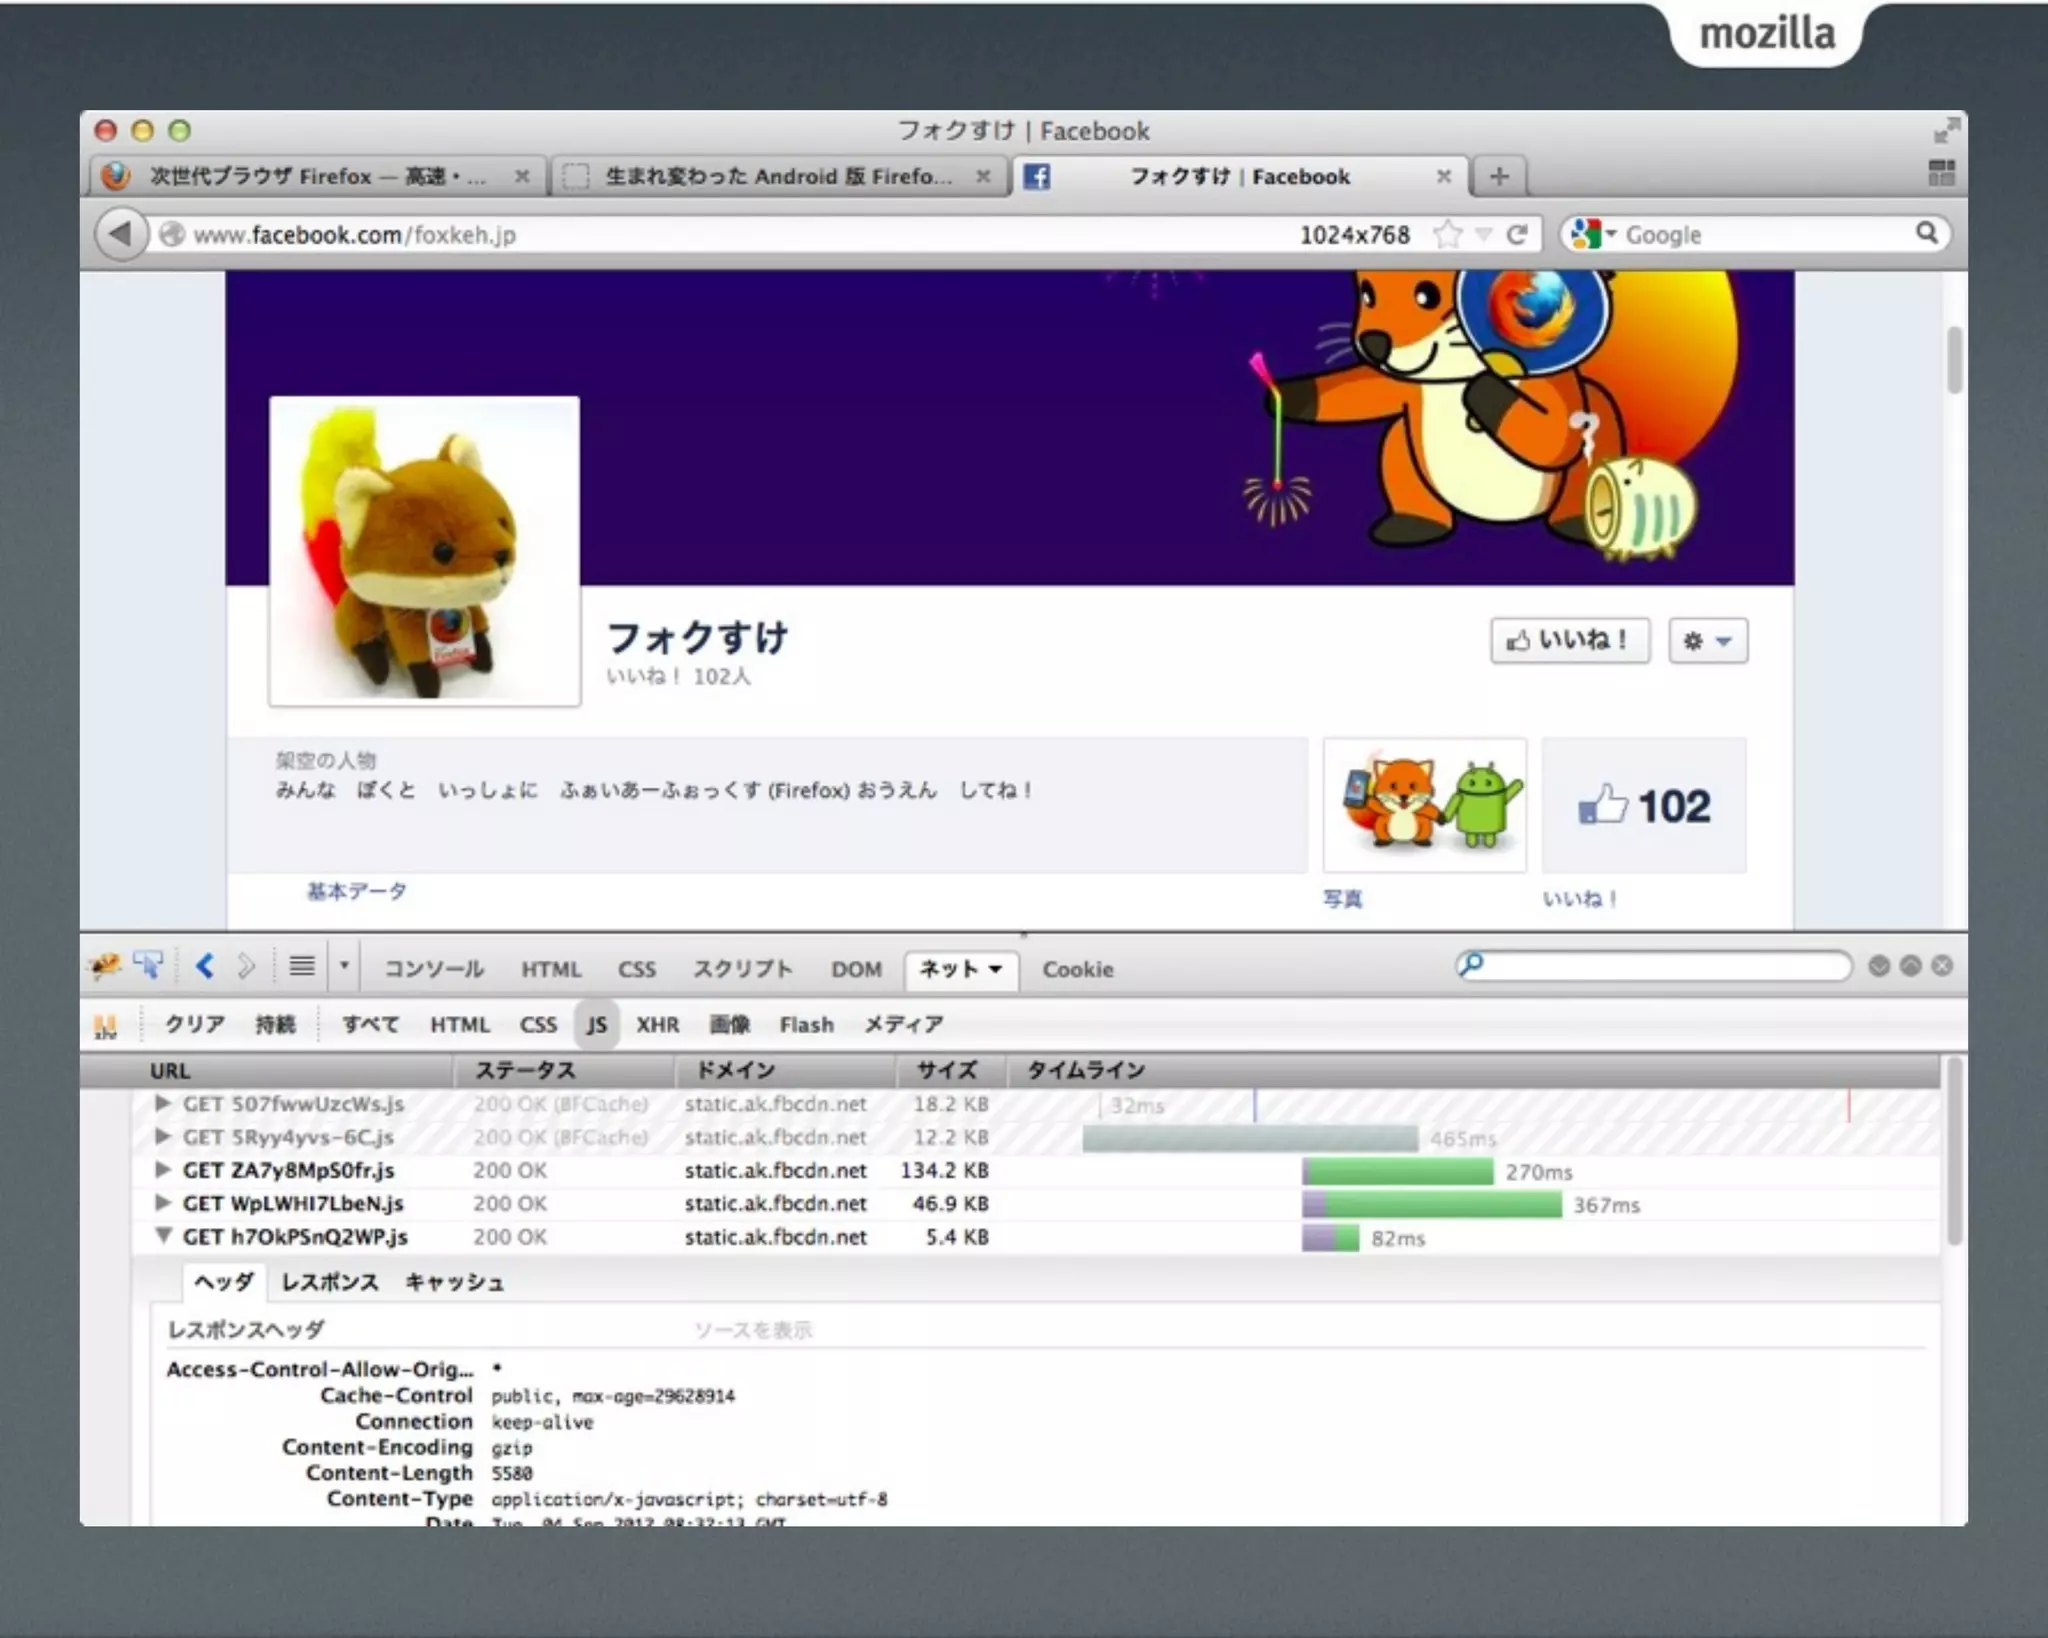
Task: Click the Firebug break-on-XHR pause icon
Action: click(105, 1026)
